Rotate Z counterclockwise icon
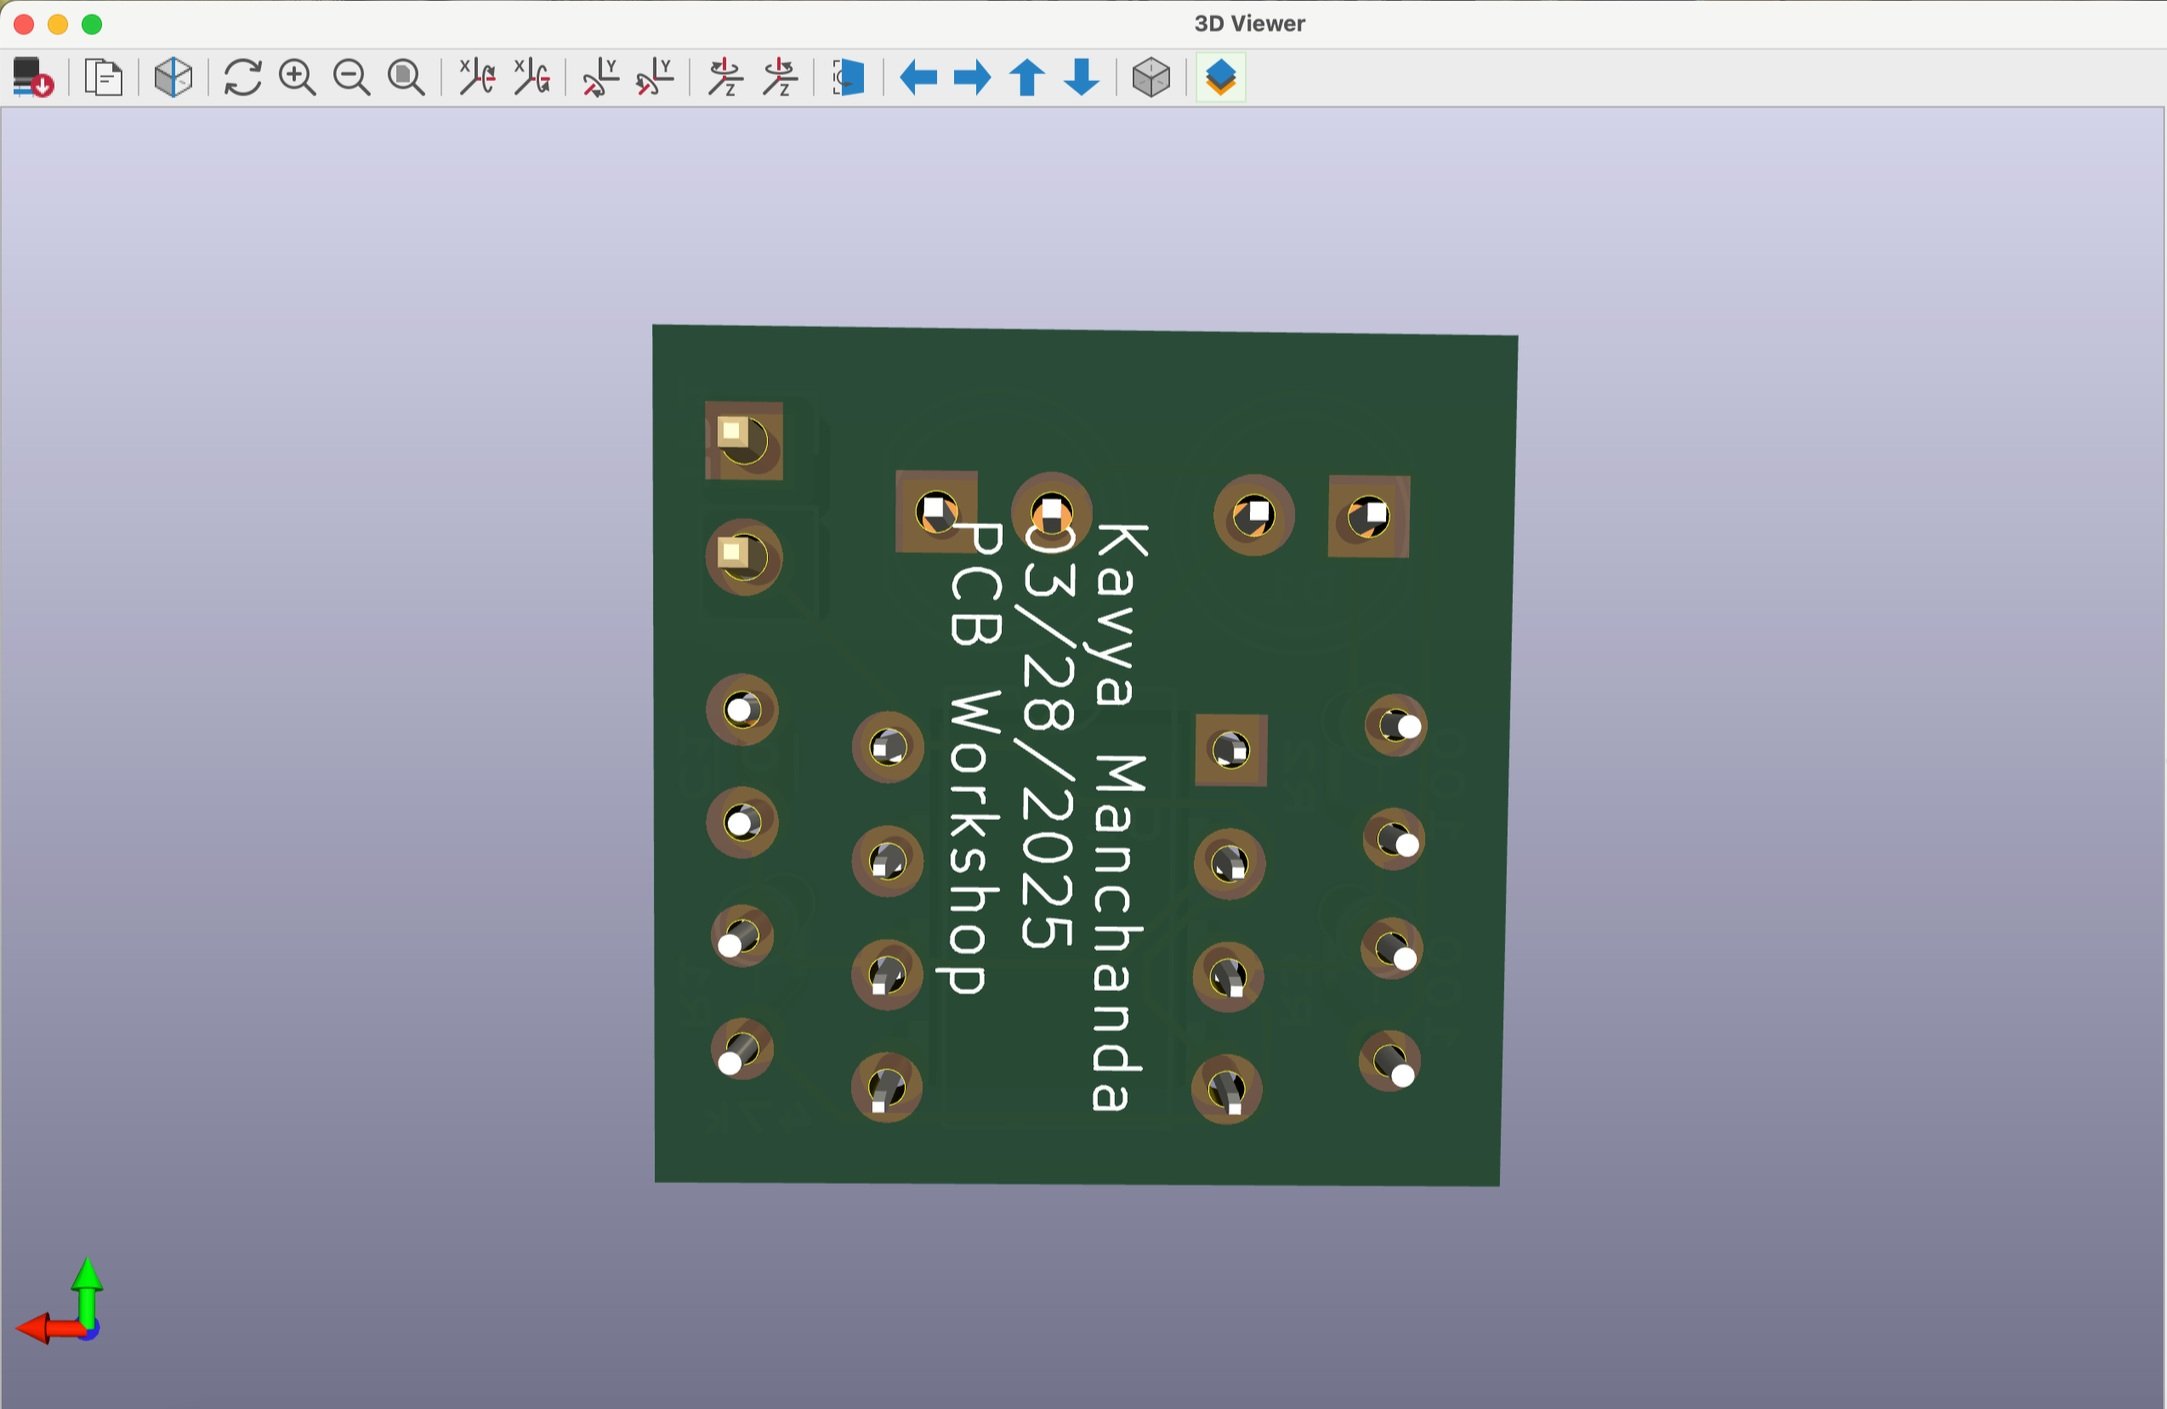2167x1409 pixels. click(x=780, y=77)
